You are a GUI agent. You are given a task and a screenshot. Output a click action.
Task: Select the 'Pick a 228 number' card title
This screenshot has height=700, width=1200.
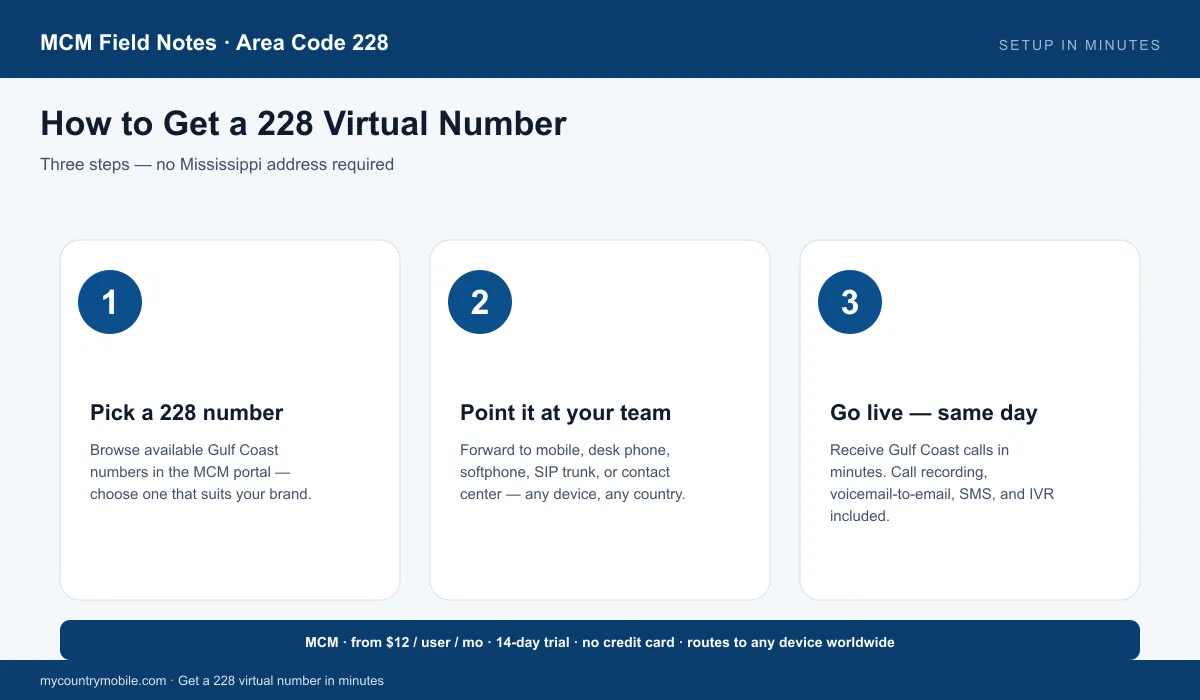tap(187, 413)
